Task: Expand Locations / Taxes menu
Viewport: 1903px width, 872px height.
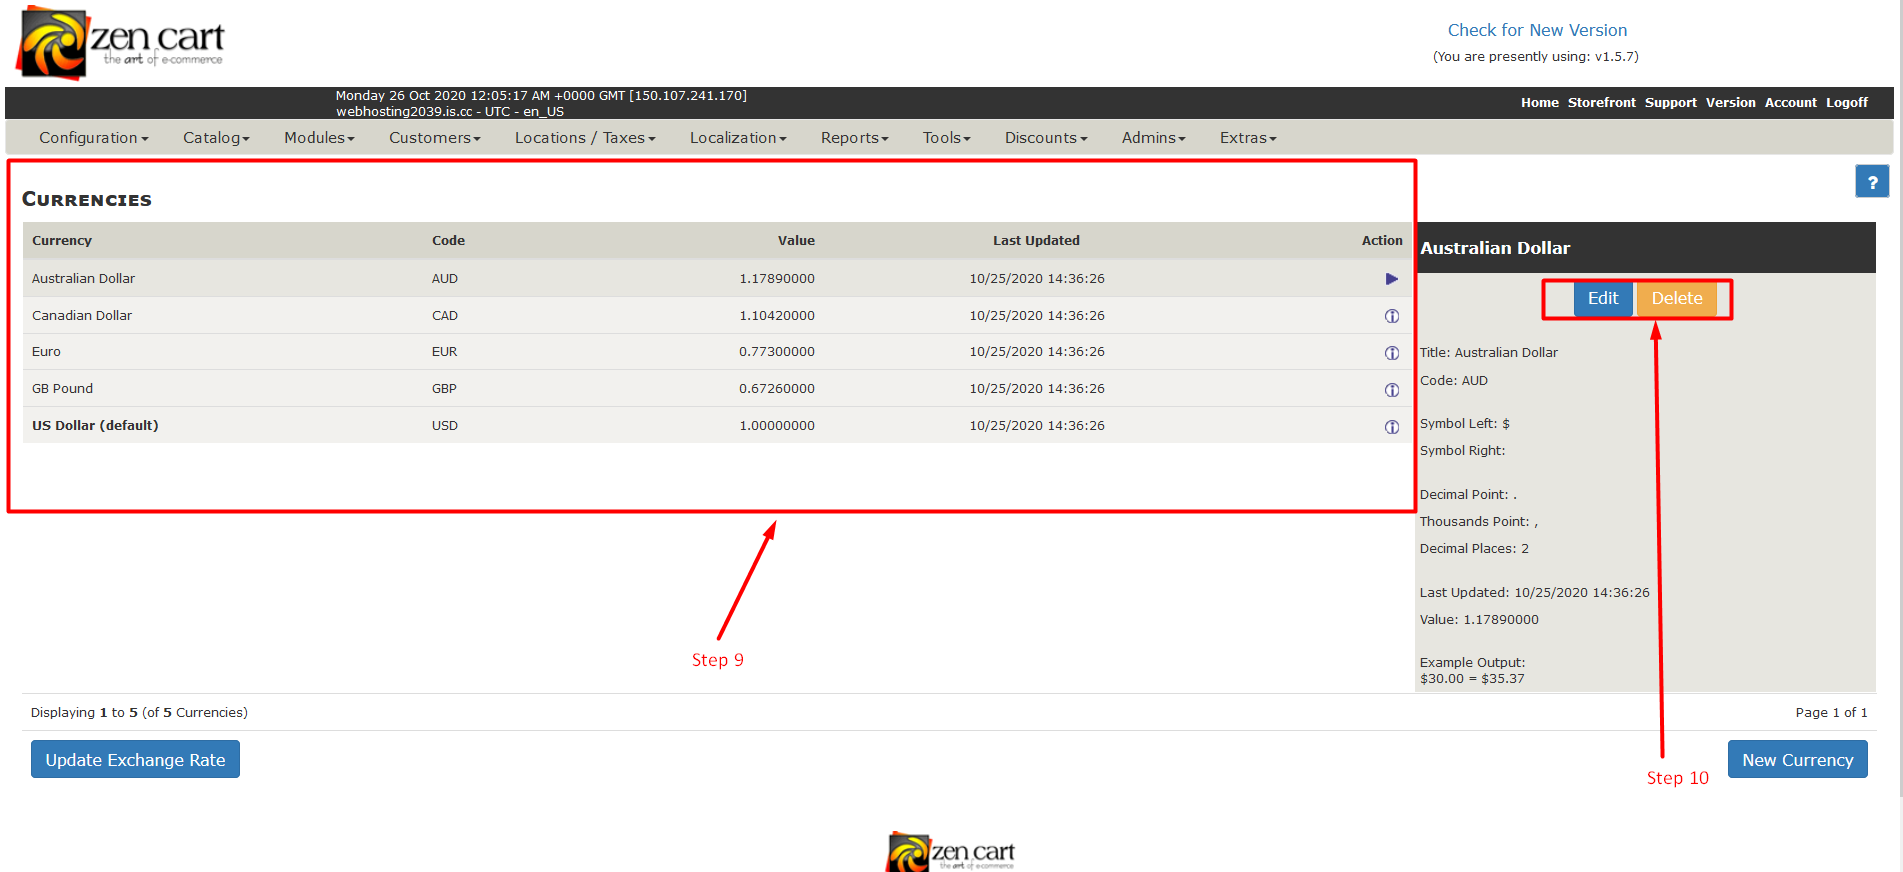Action: tap(585, 138)
